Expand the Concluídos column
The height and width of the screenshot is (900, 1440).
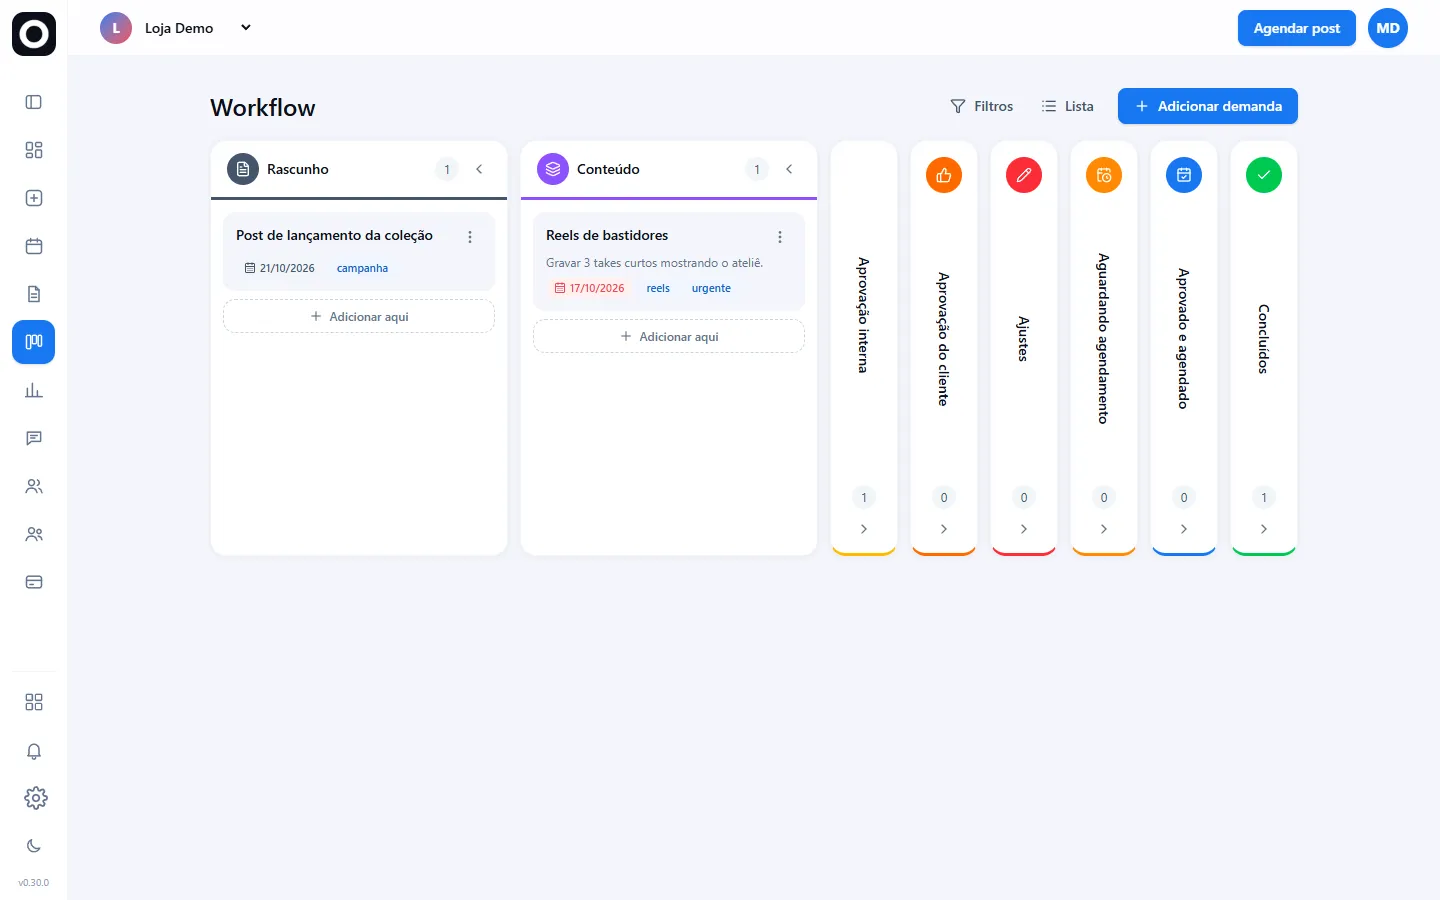1264,529
